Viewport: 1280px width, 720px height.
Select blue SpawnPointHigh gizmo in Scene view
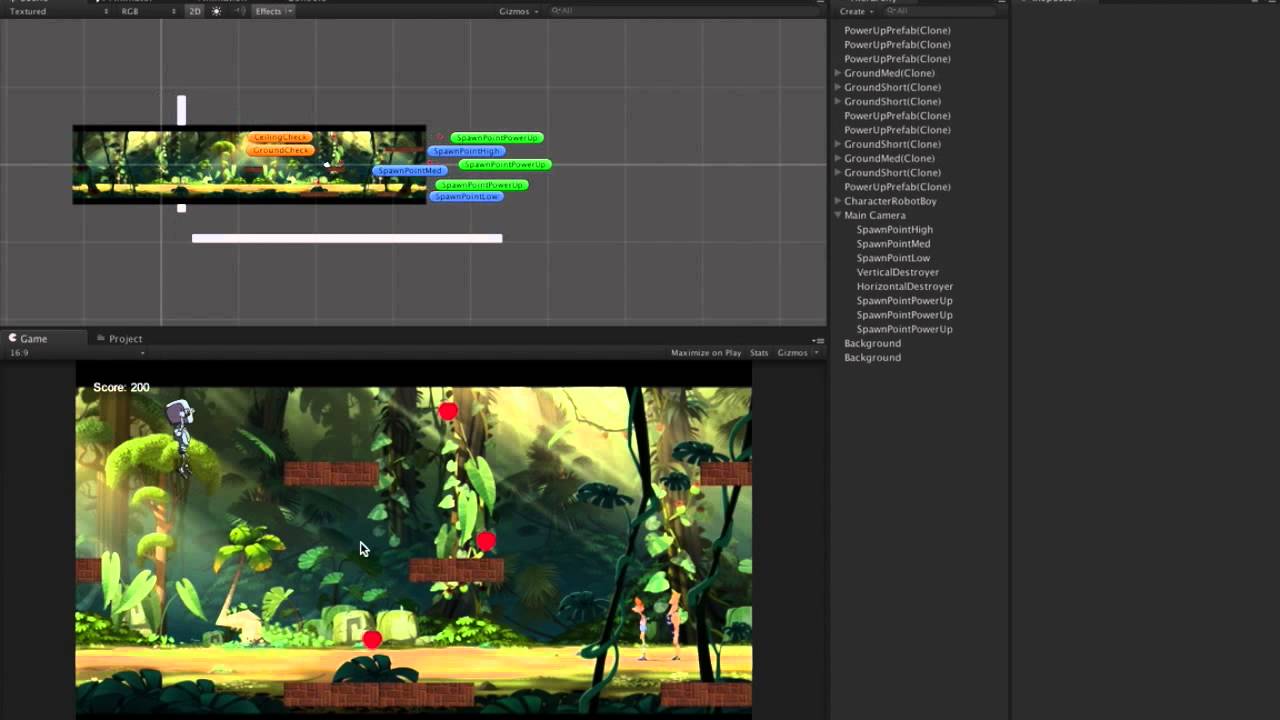[x=466, y=151]
